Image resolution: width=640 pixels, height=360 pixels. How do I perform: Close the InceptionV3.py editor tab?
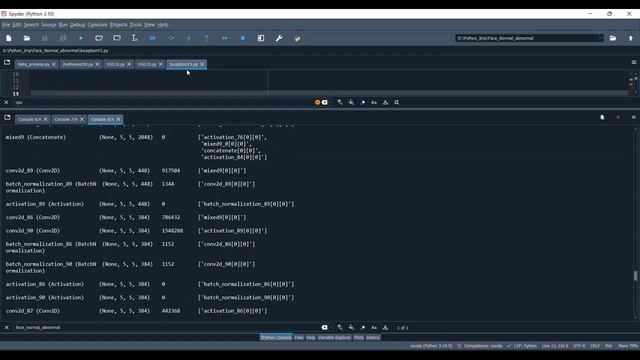[202, 64]
